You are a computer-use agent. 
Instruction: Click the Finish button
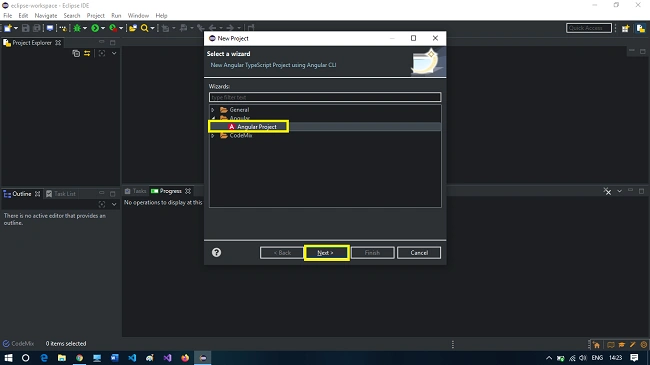pos(372,253)
